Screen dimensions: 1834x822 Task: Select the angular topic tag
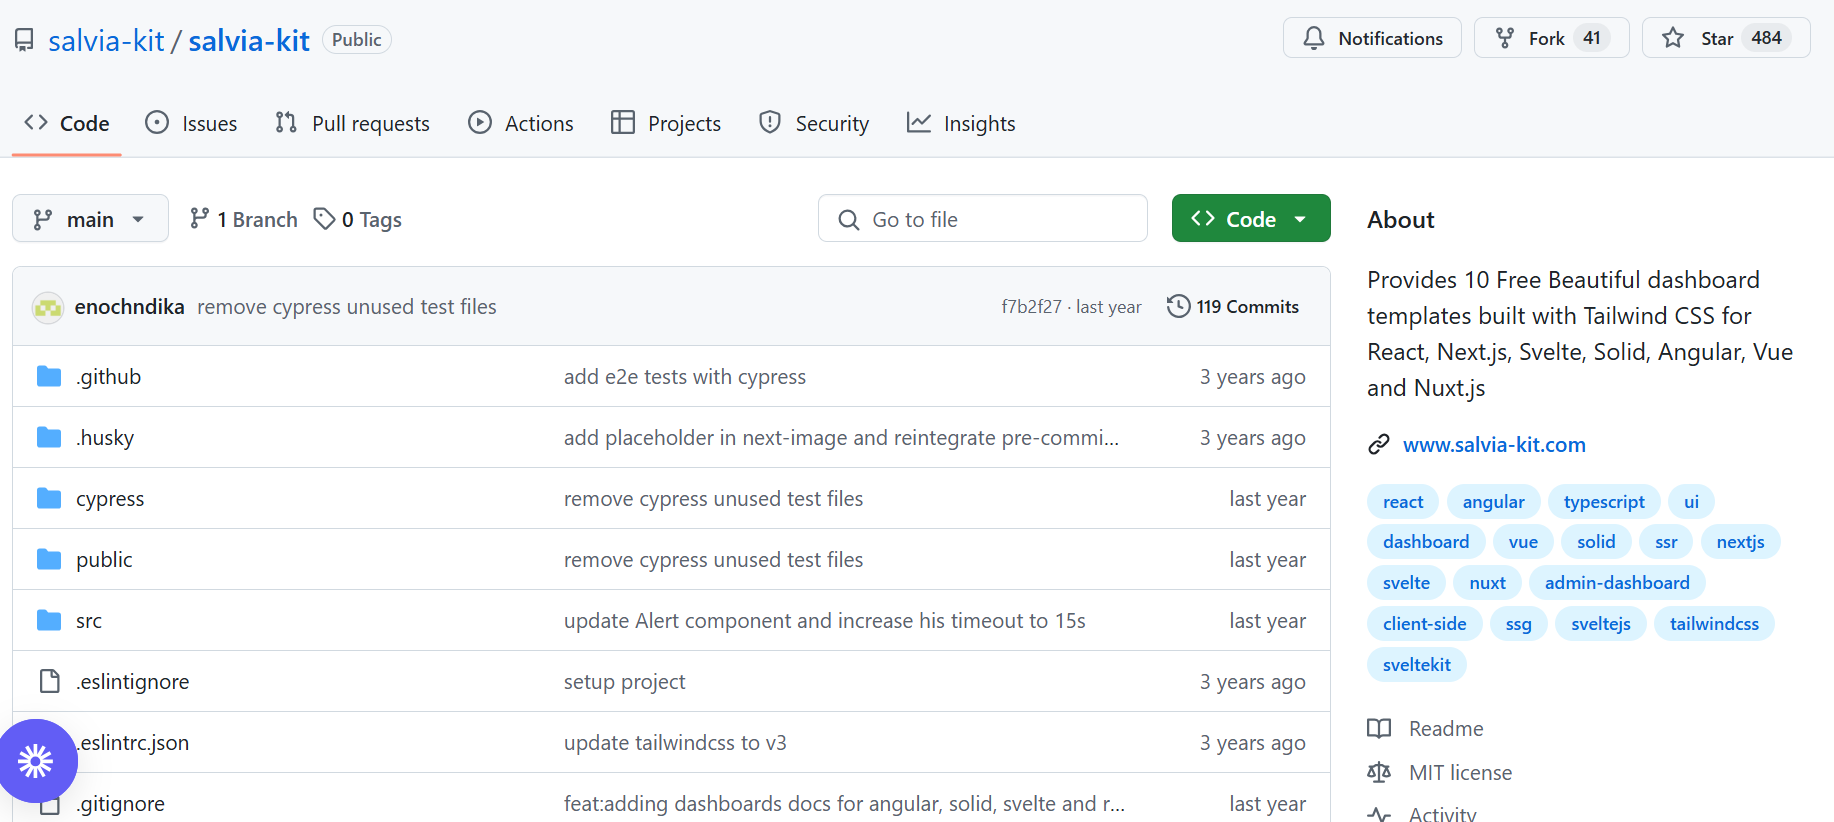(x=1494, y=502)
